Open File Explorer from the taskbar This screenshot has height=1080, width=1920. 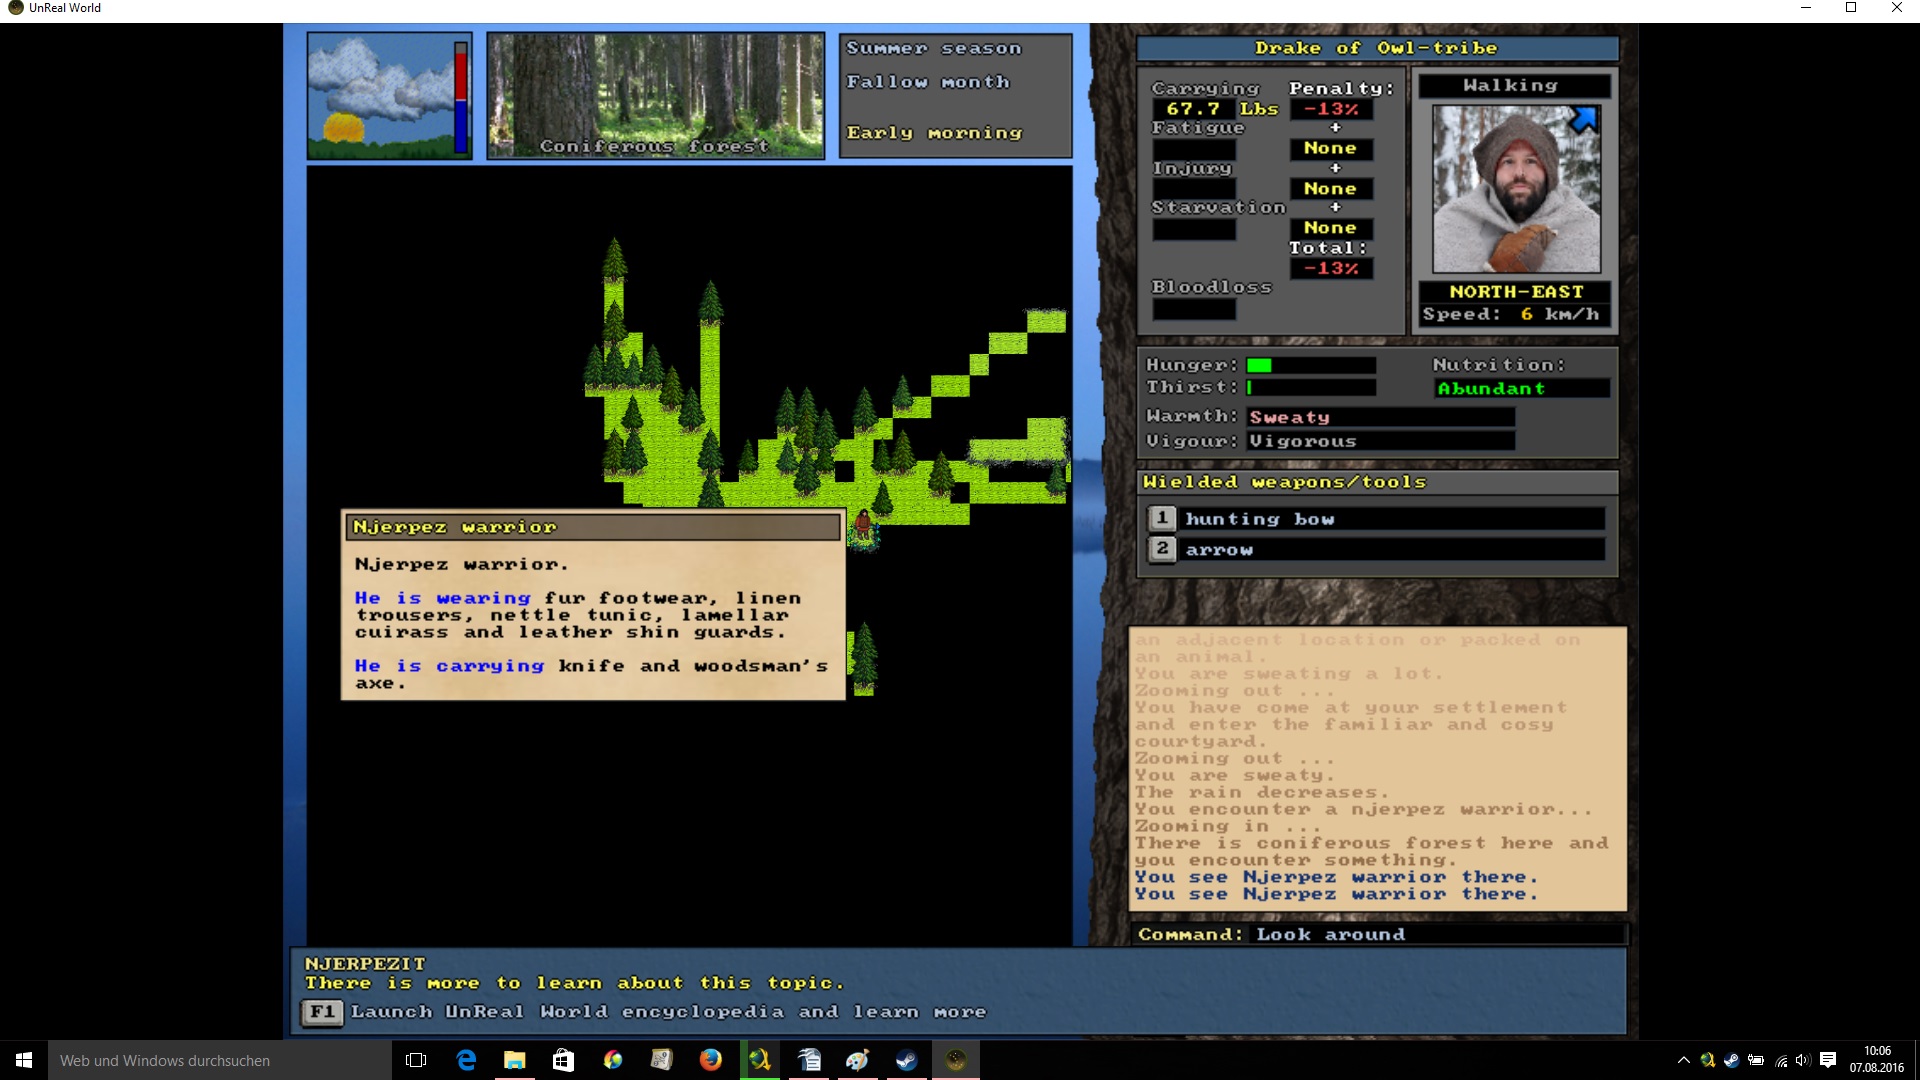(514, 1060)
